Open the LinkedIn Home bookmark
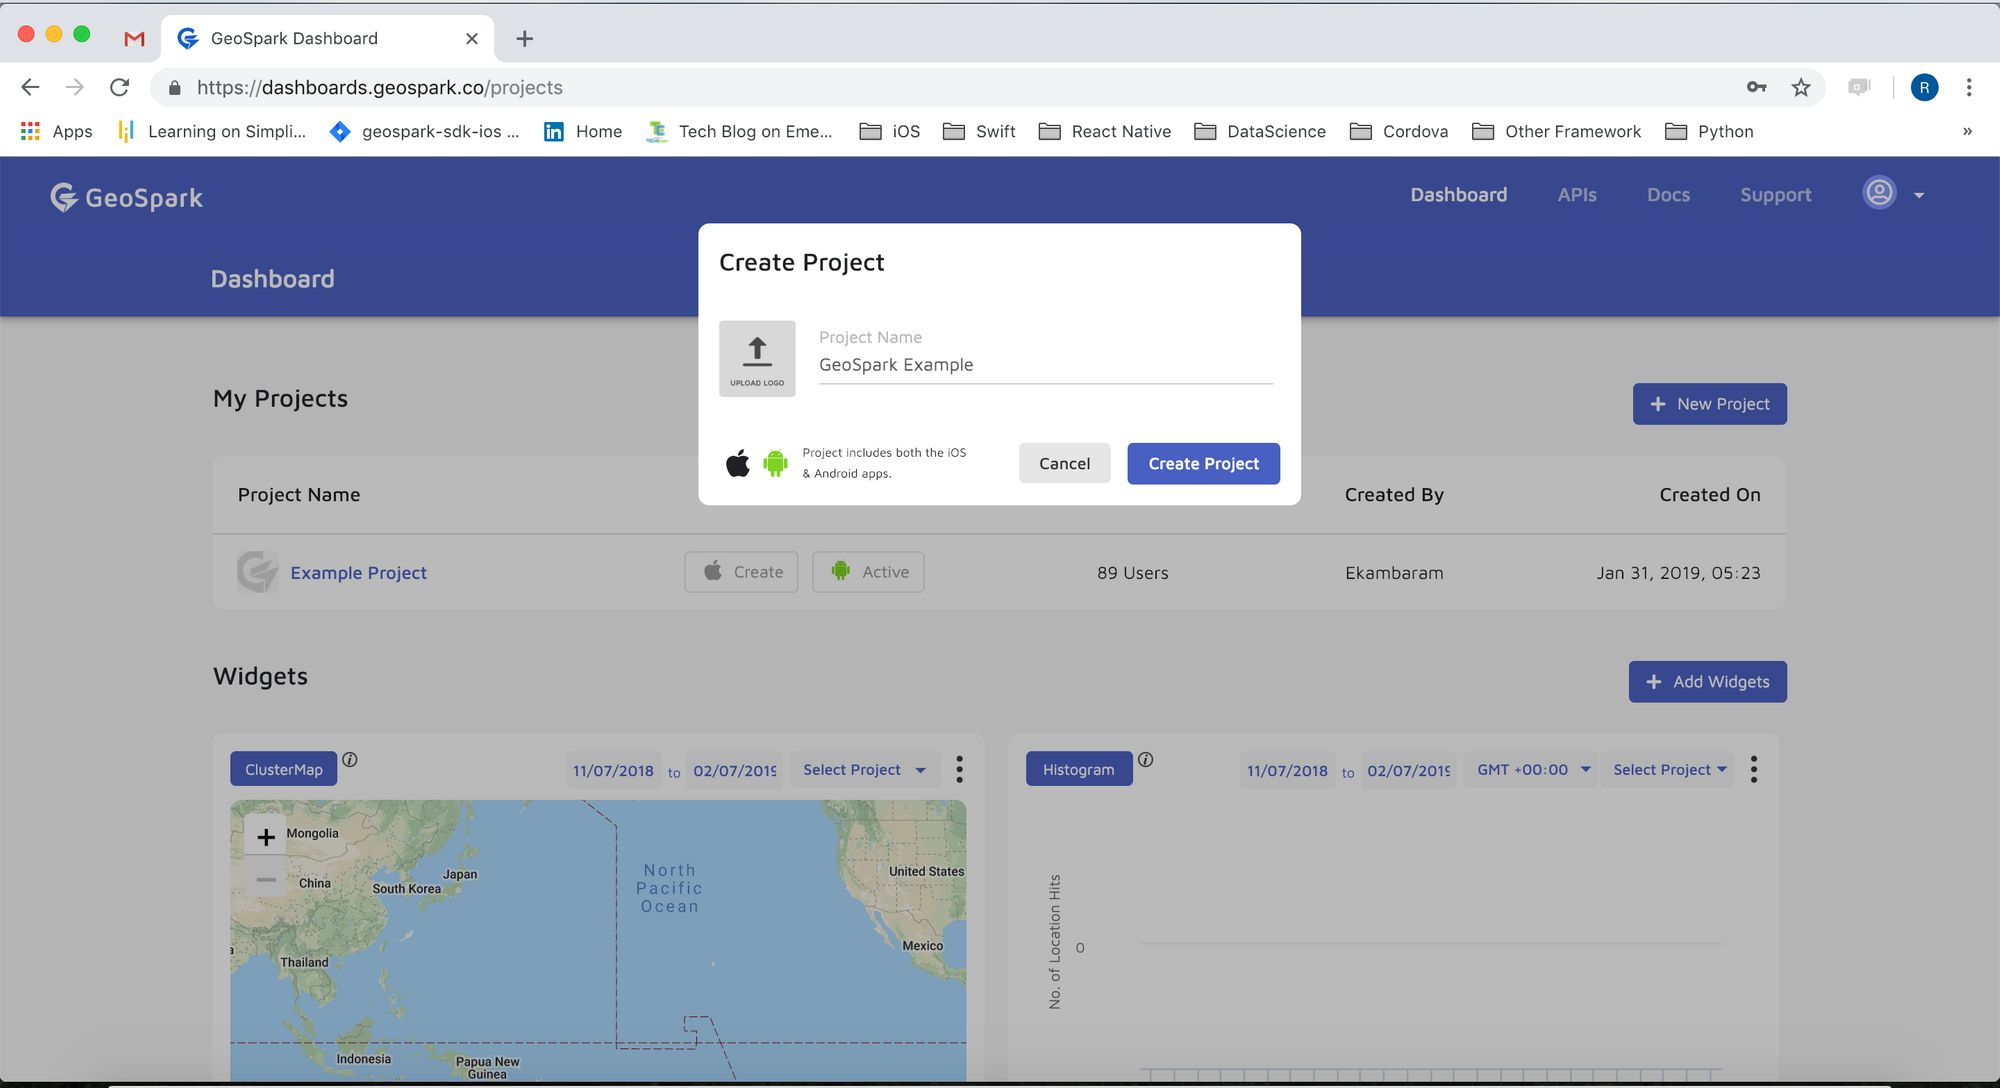This screenshot has height=1088, width=2000. tap(583, 131)
